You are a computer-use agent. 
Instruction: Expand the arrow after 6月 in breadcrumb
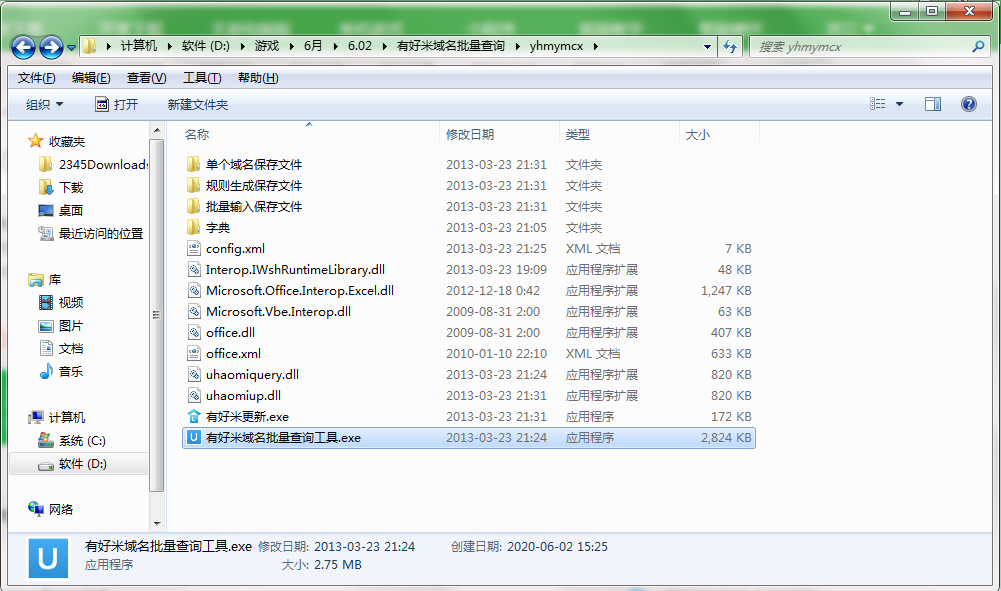pyautogui.click(x=336, y=46)
